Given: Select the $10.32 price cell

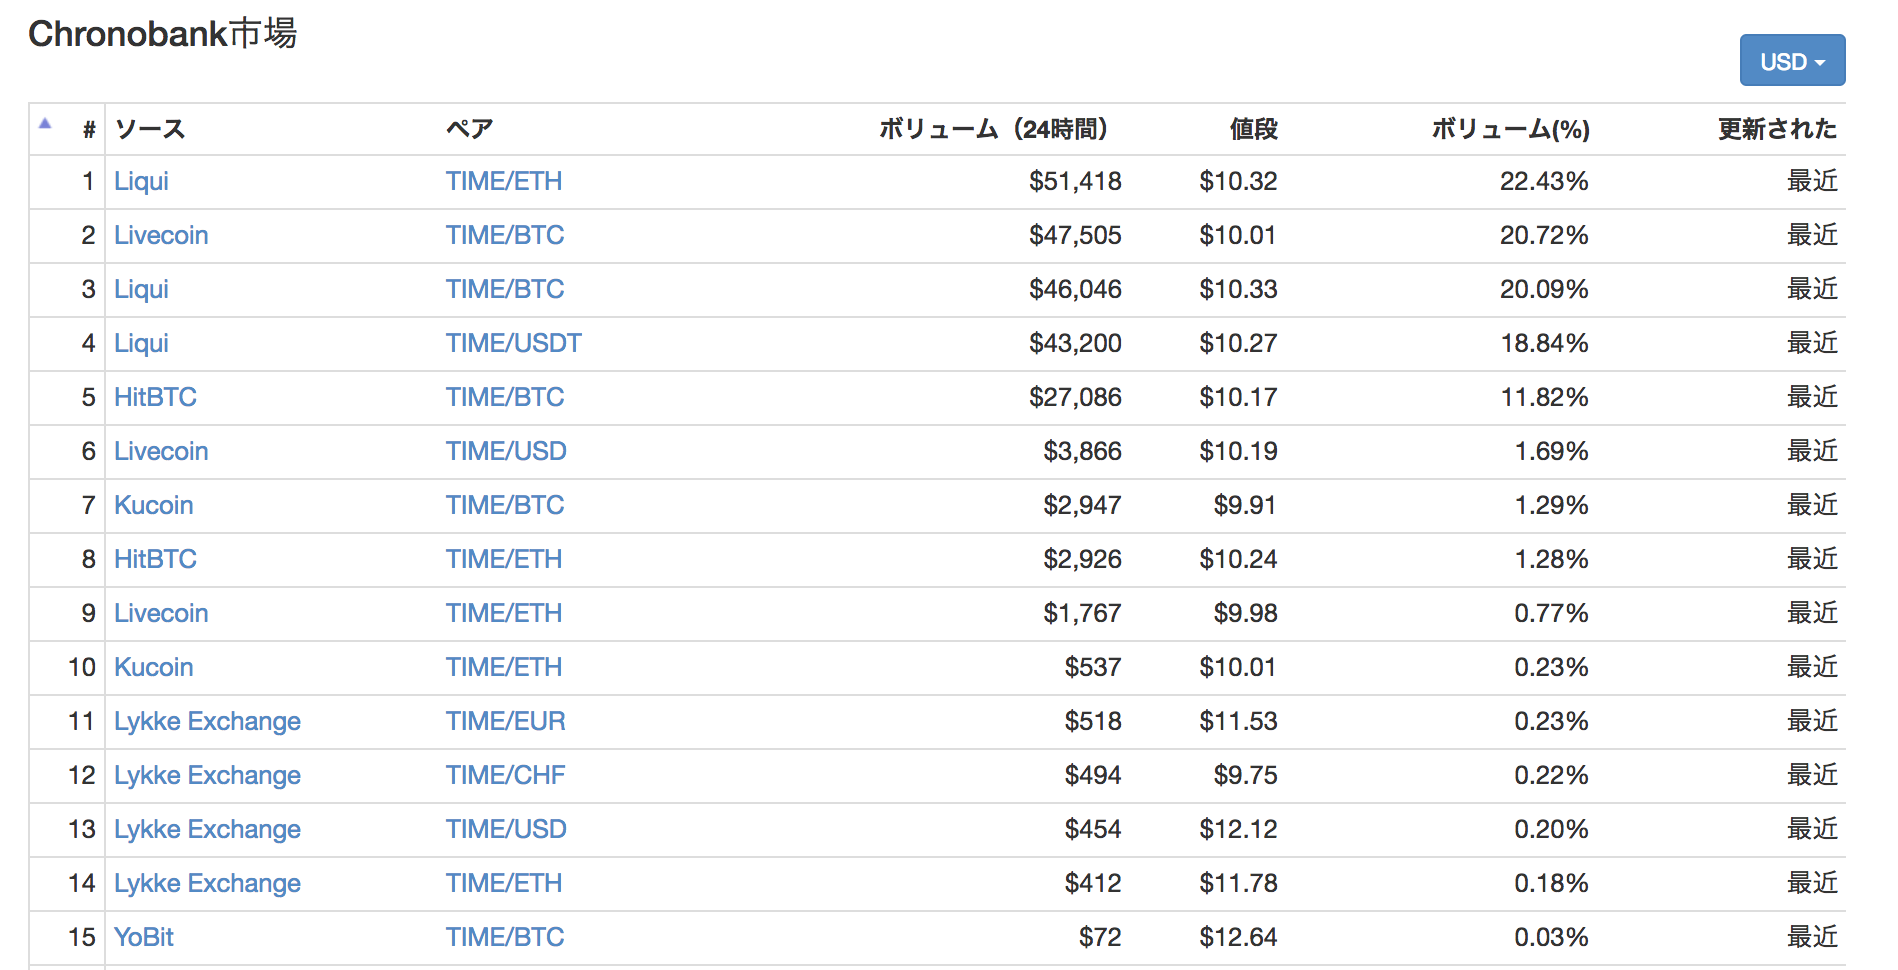Looking at the screenshot, I should pos(1238,181).
